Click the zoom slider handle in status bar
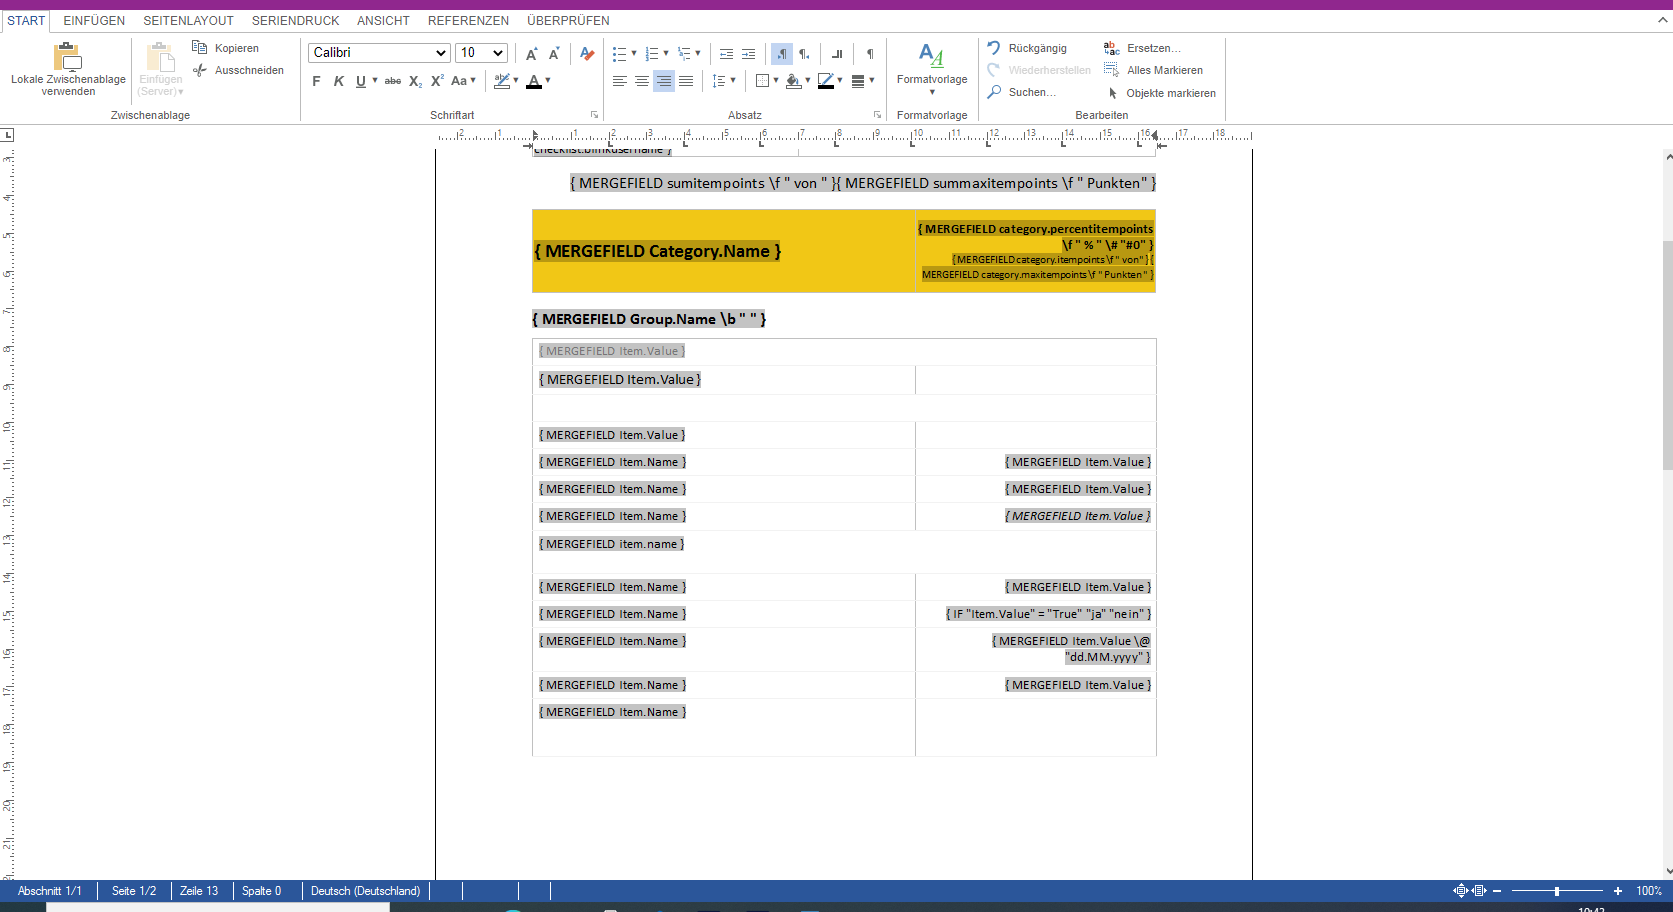1673x912 pixels. coord(1557,891)
